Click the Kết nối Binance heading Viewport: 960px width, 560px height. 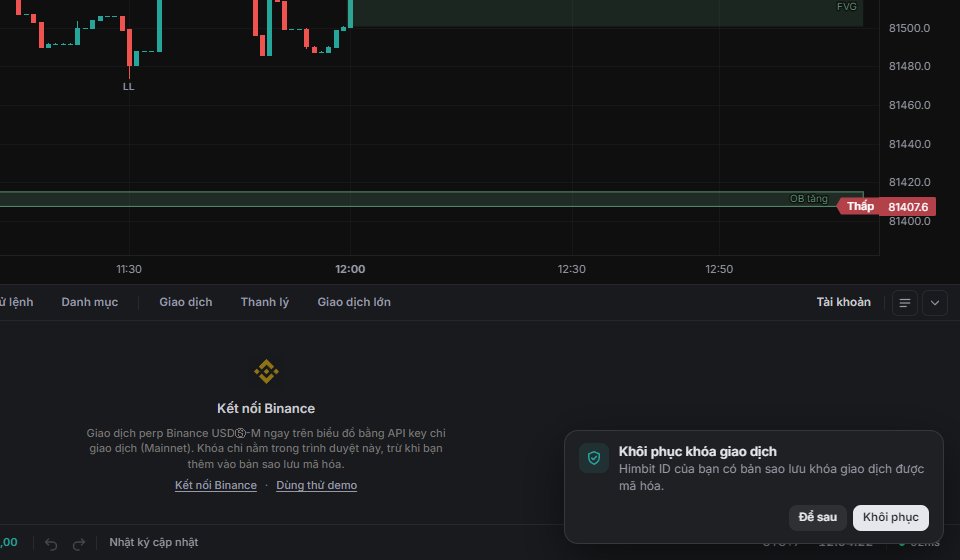coord(266,408)
